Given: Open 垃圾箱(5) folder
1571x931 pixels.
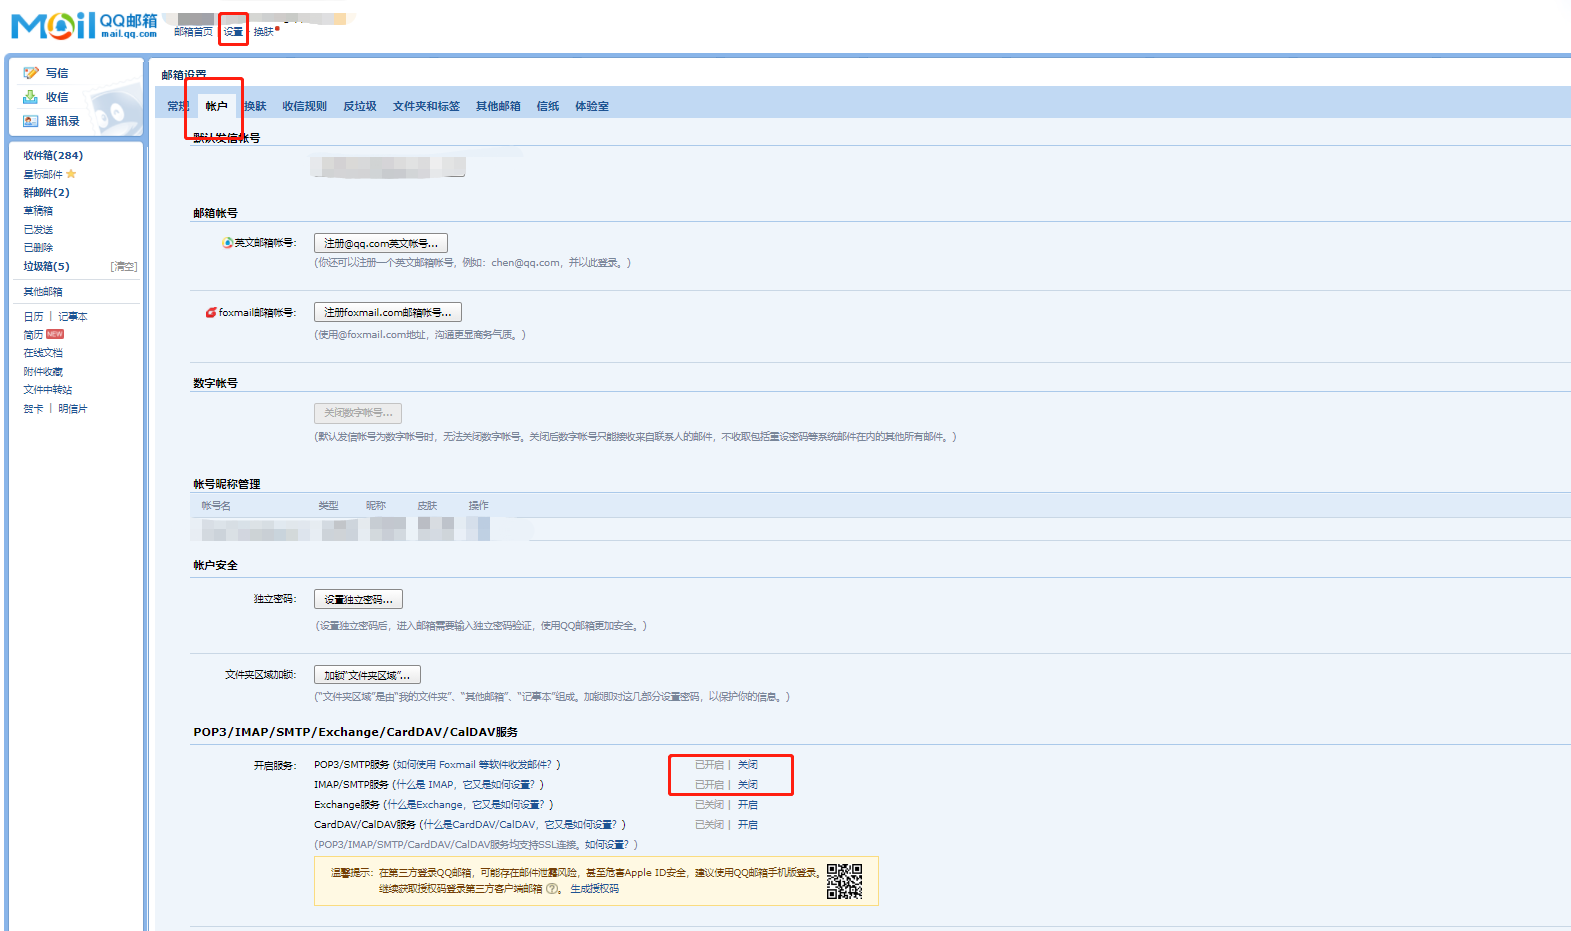Looking at the screenshot, I should pyautogui.click(x=46, y=266).
